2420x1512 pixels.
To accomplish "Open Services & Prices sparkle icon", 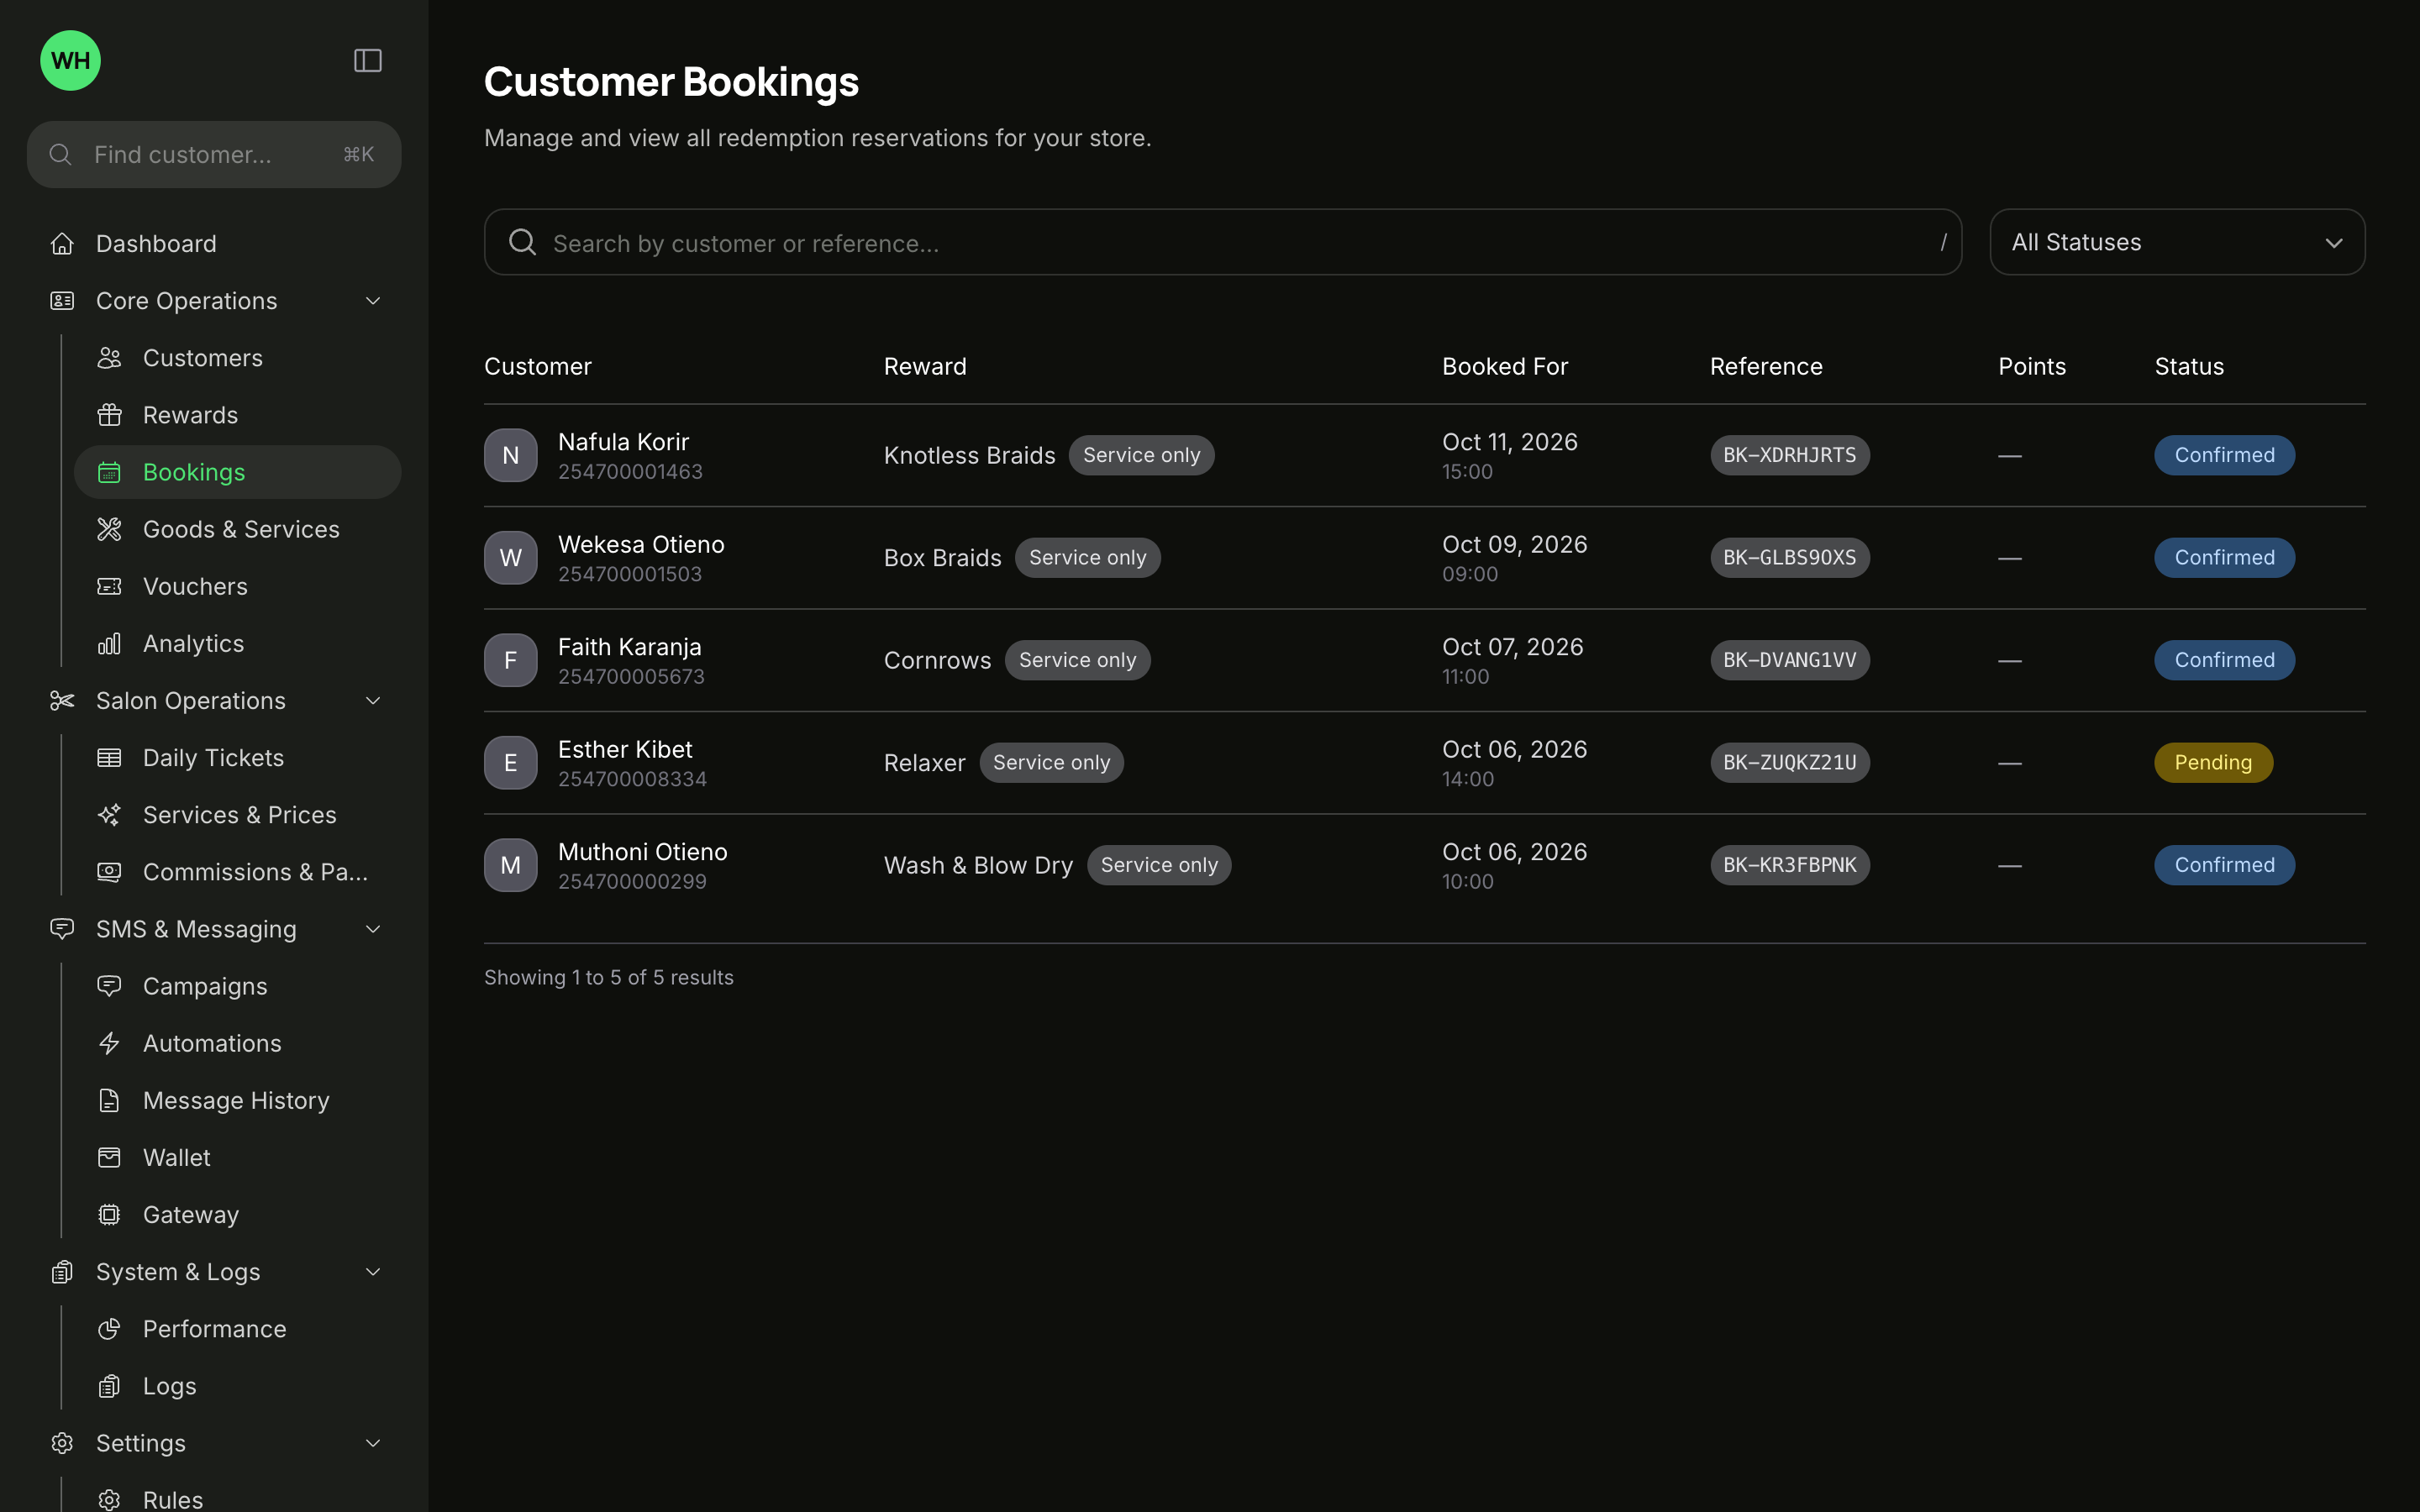I will tap(109, 815).
